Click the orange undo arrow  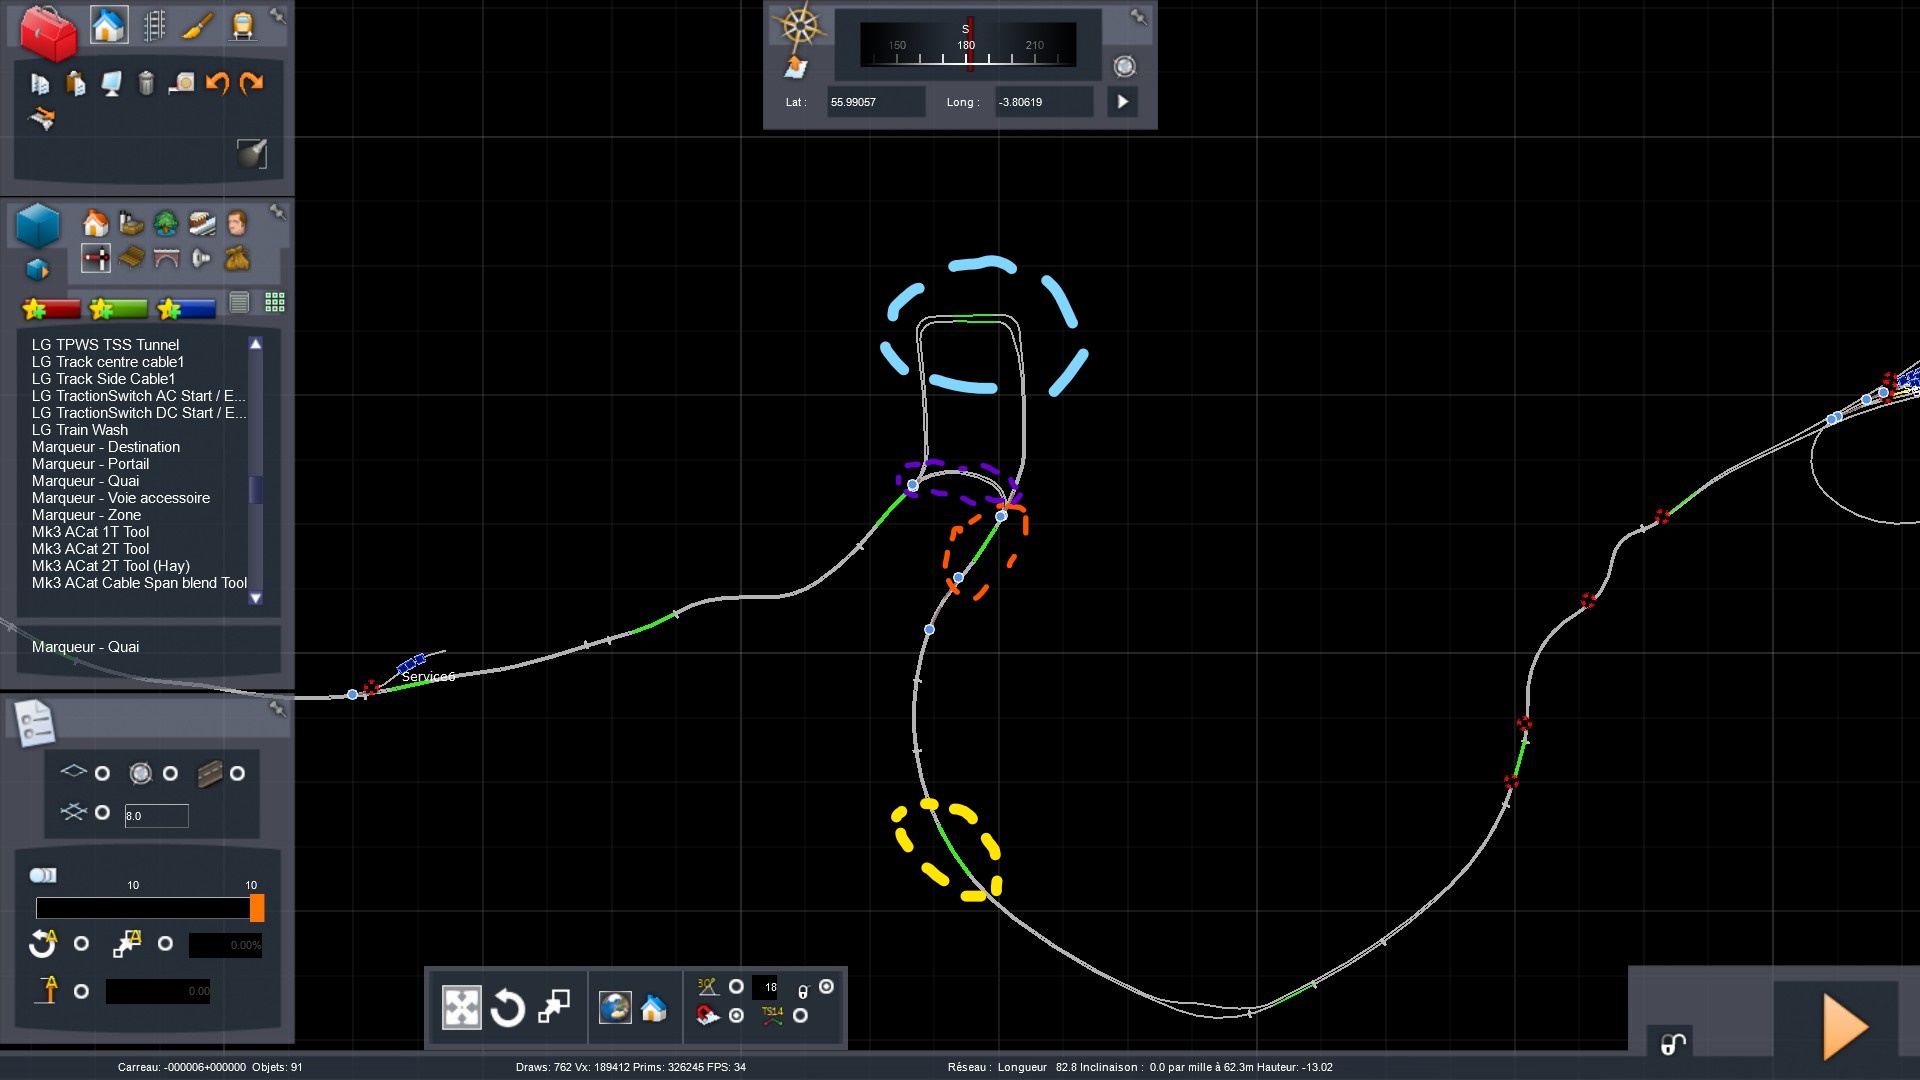pos(217,84)
